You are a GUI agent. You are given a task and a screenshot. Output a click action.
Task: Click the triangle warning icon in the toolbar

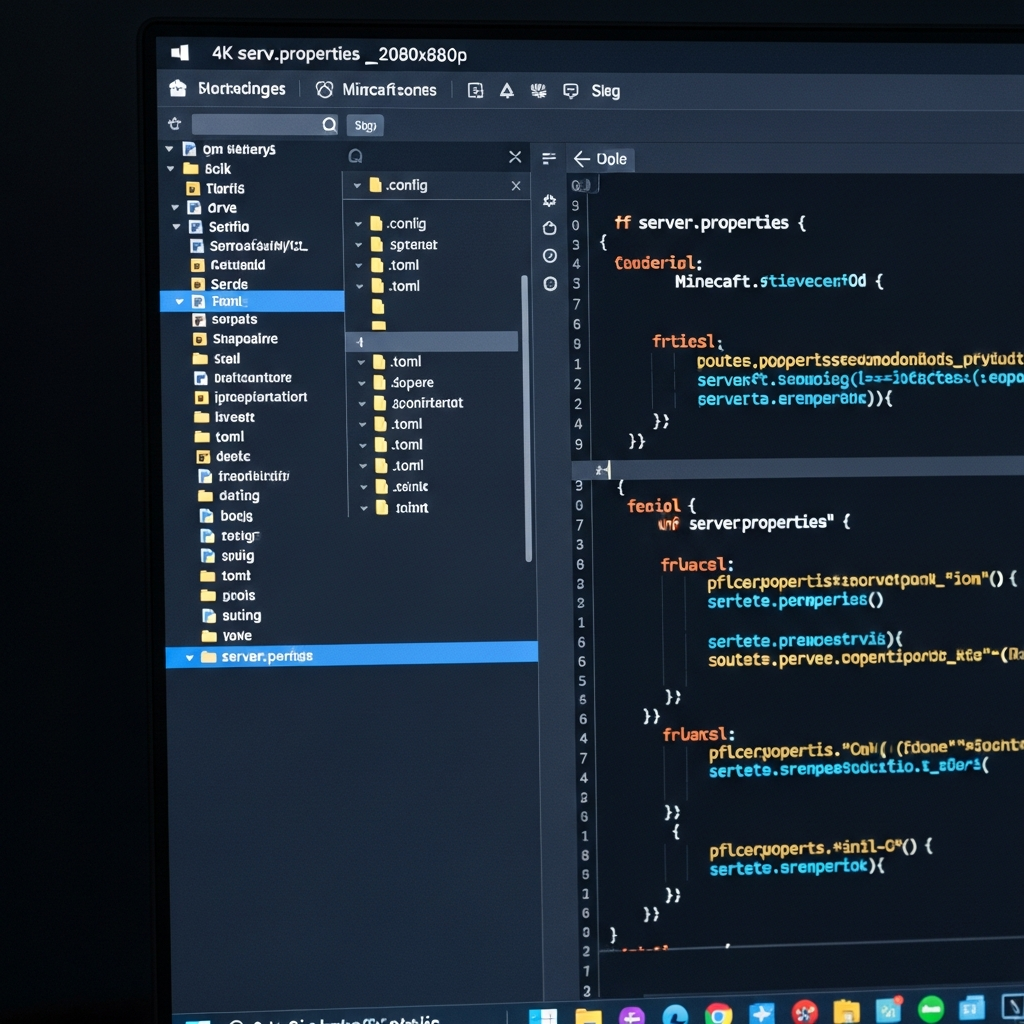[x=507, y=90]
